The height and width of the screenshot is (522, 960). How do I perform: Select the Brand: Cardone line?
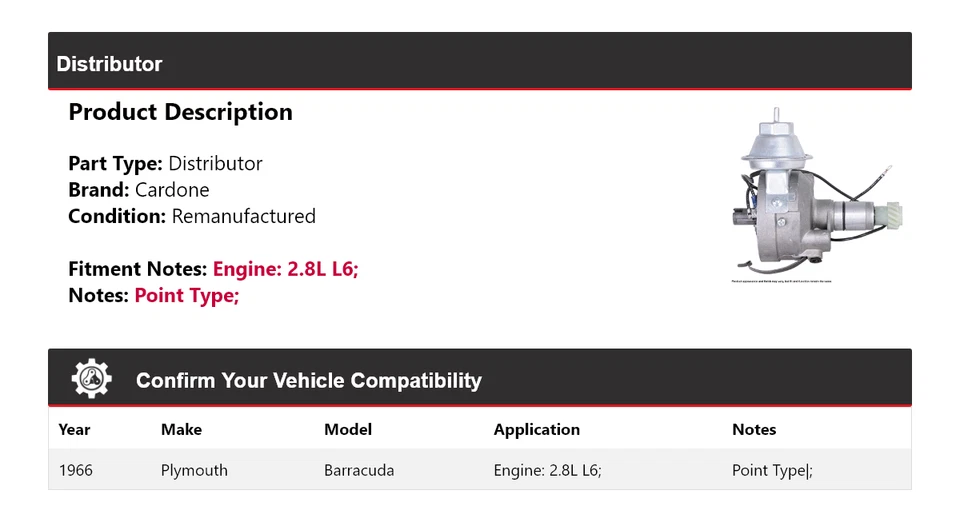tap(138, 189)
